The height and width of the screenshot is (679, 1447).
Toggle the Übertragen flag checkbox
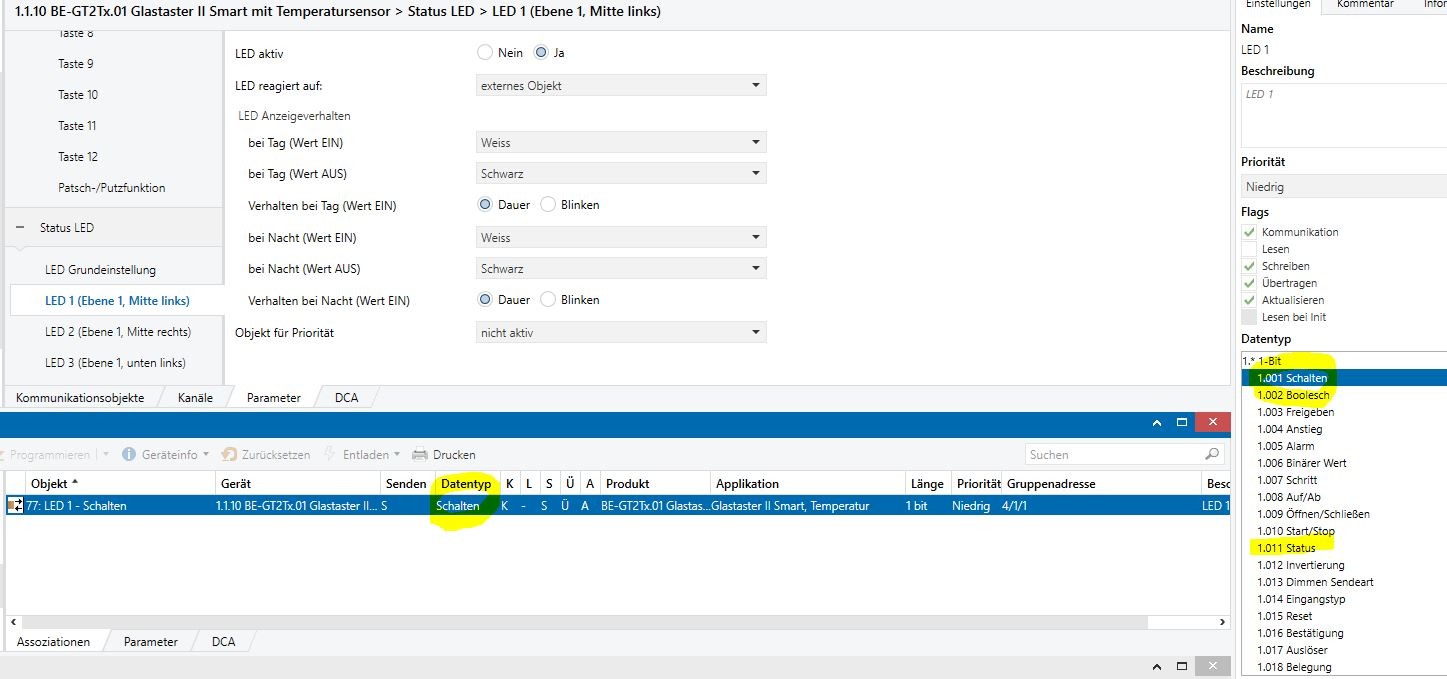1249,283
